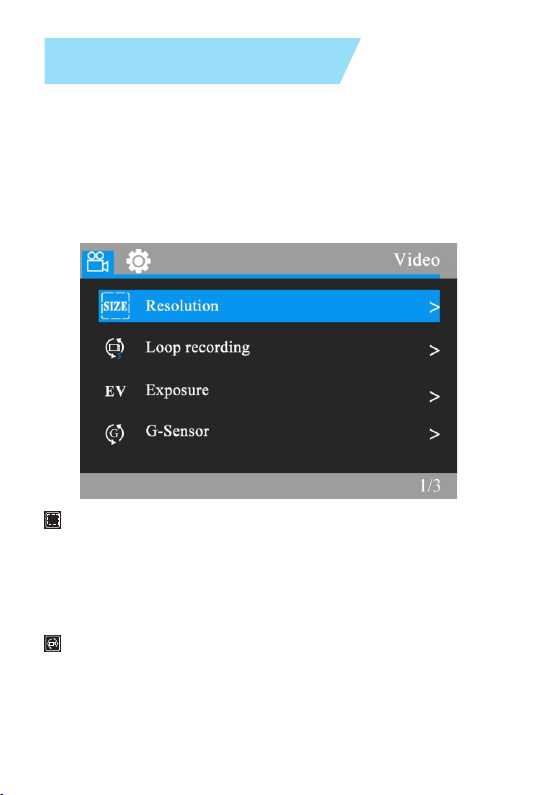Choose the G-Sensor menu item
Image resolution: width=540 pixels, height=795 pixels.
269,432
